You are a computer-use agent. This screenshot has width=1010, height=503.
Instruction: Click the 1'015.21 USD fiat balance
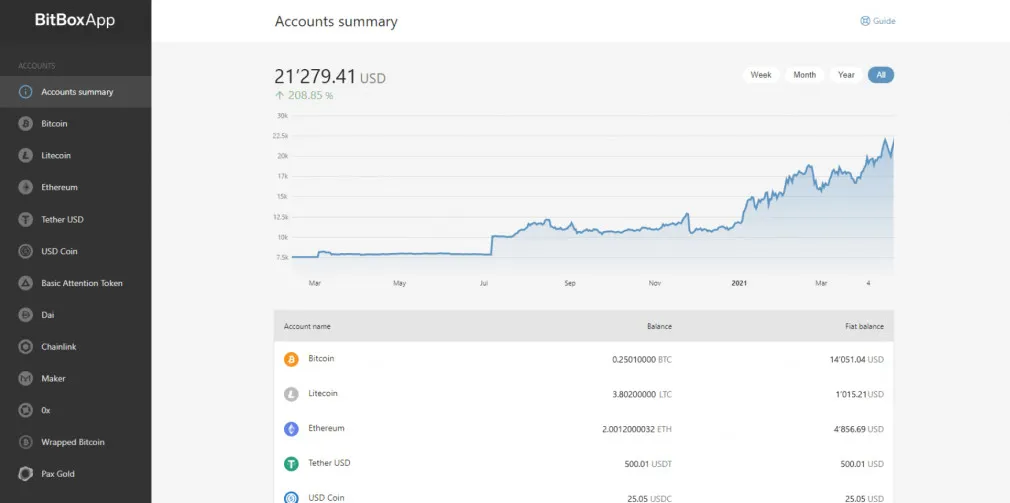pos(860,395)
